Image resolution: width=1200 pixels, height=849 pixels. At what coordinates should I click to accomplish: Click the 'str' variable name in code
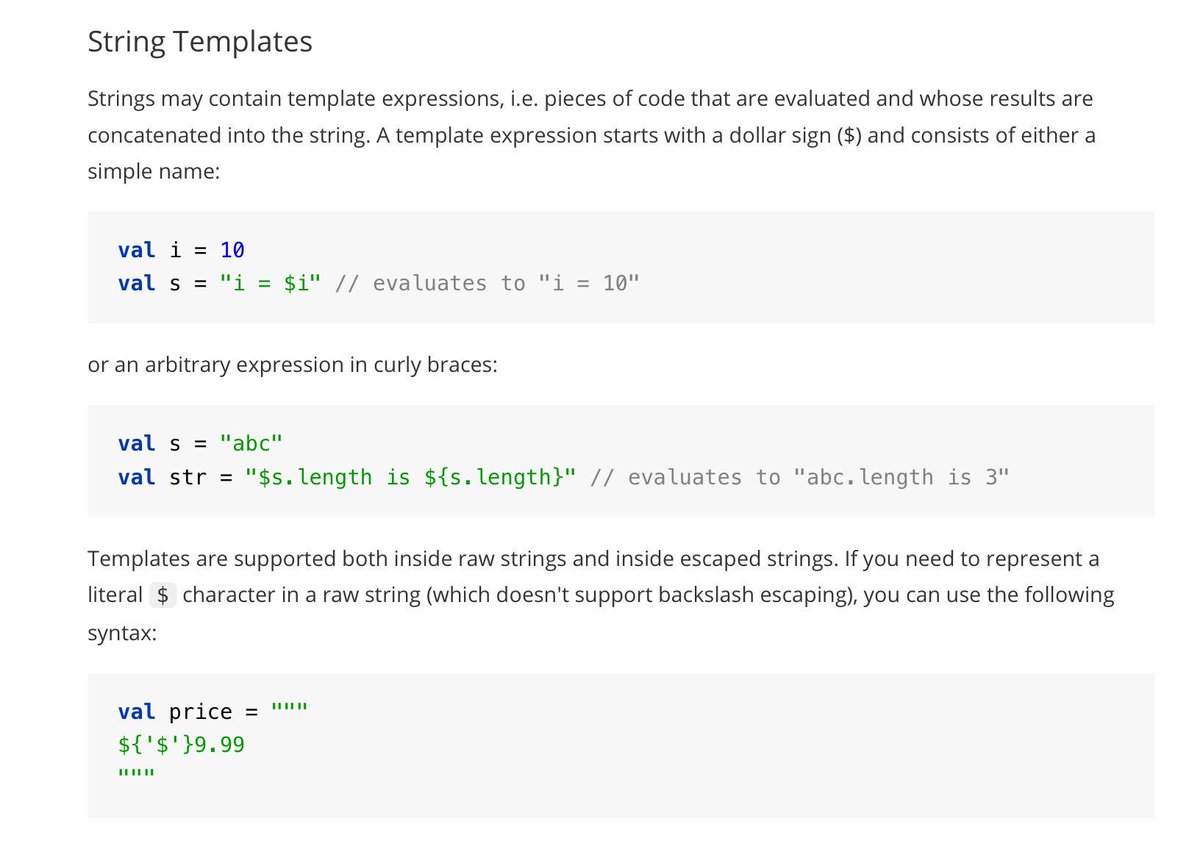click(x=187, y=478)
